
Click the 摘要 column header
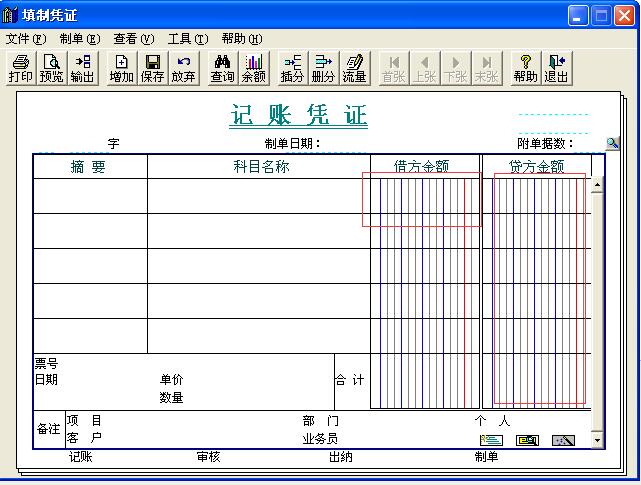88,167
